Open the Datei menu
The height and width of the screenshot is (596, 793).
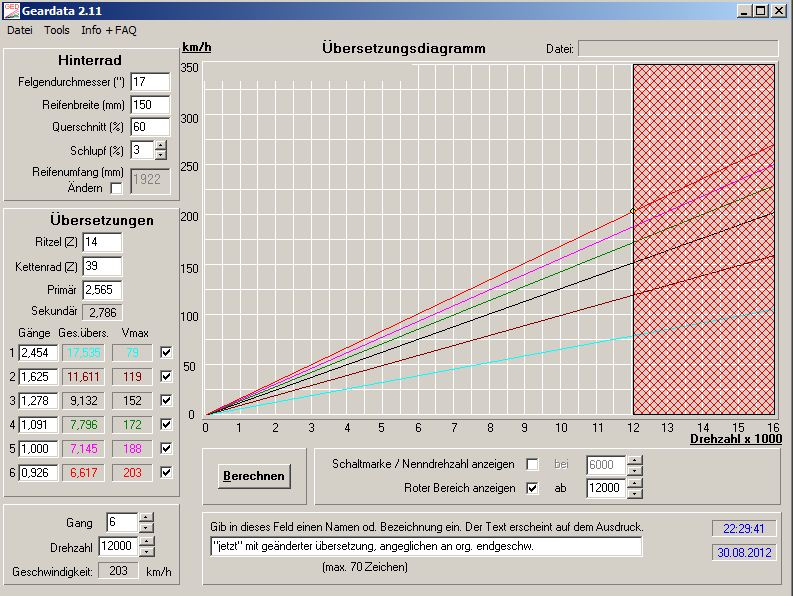(20, 30)
